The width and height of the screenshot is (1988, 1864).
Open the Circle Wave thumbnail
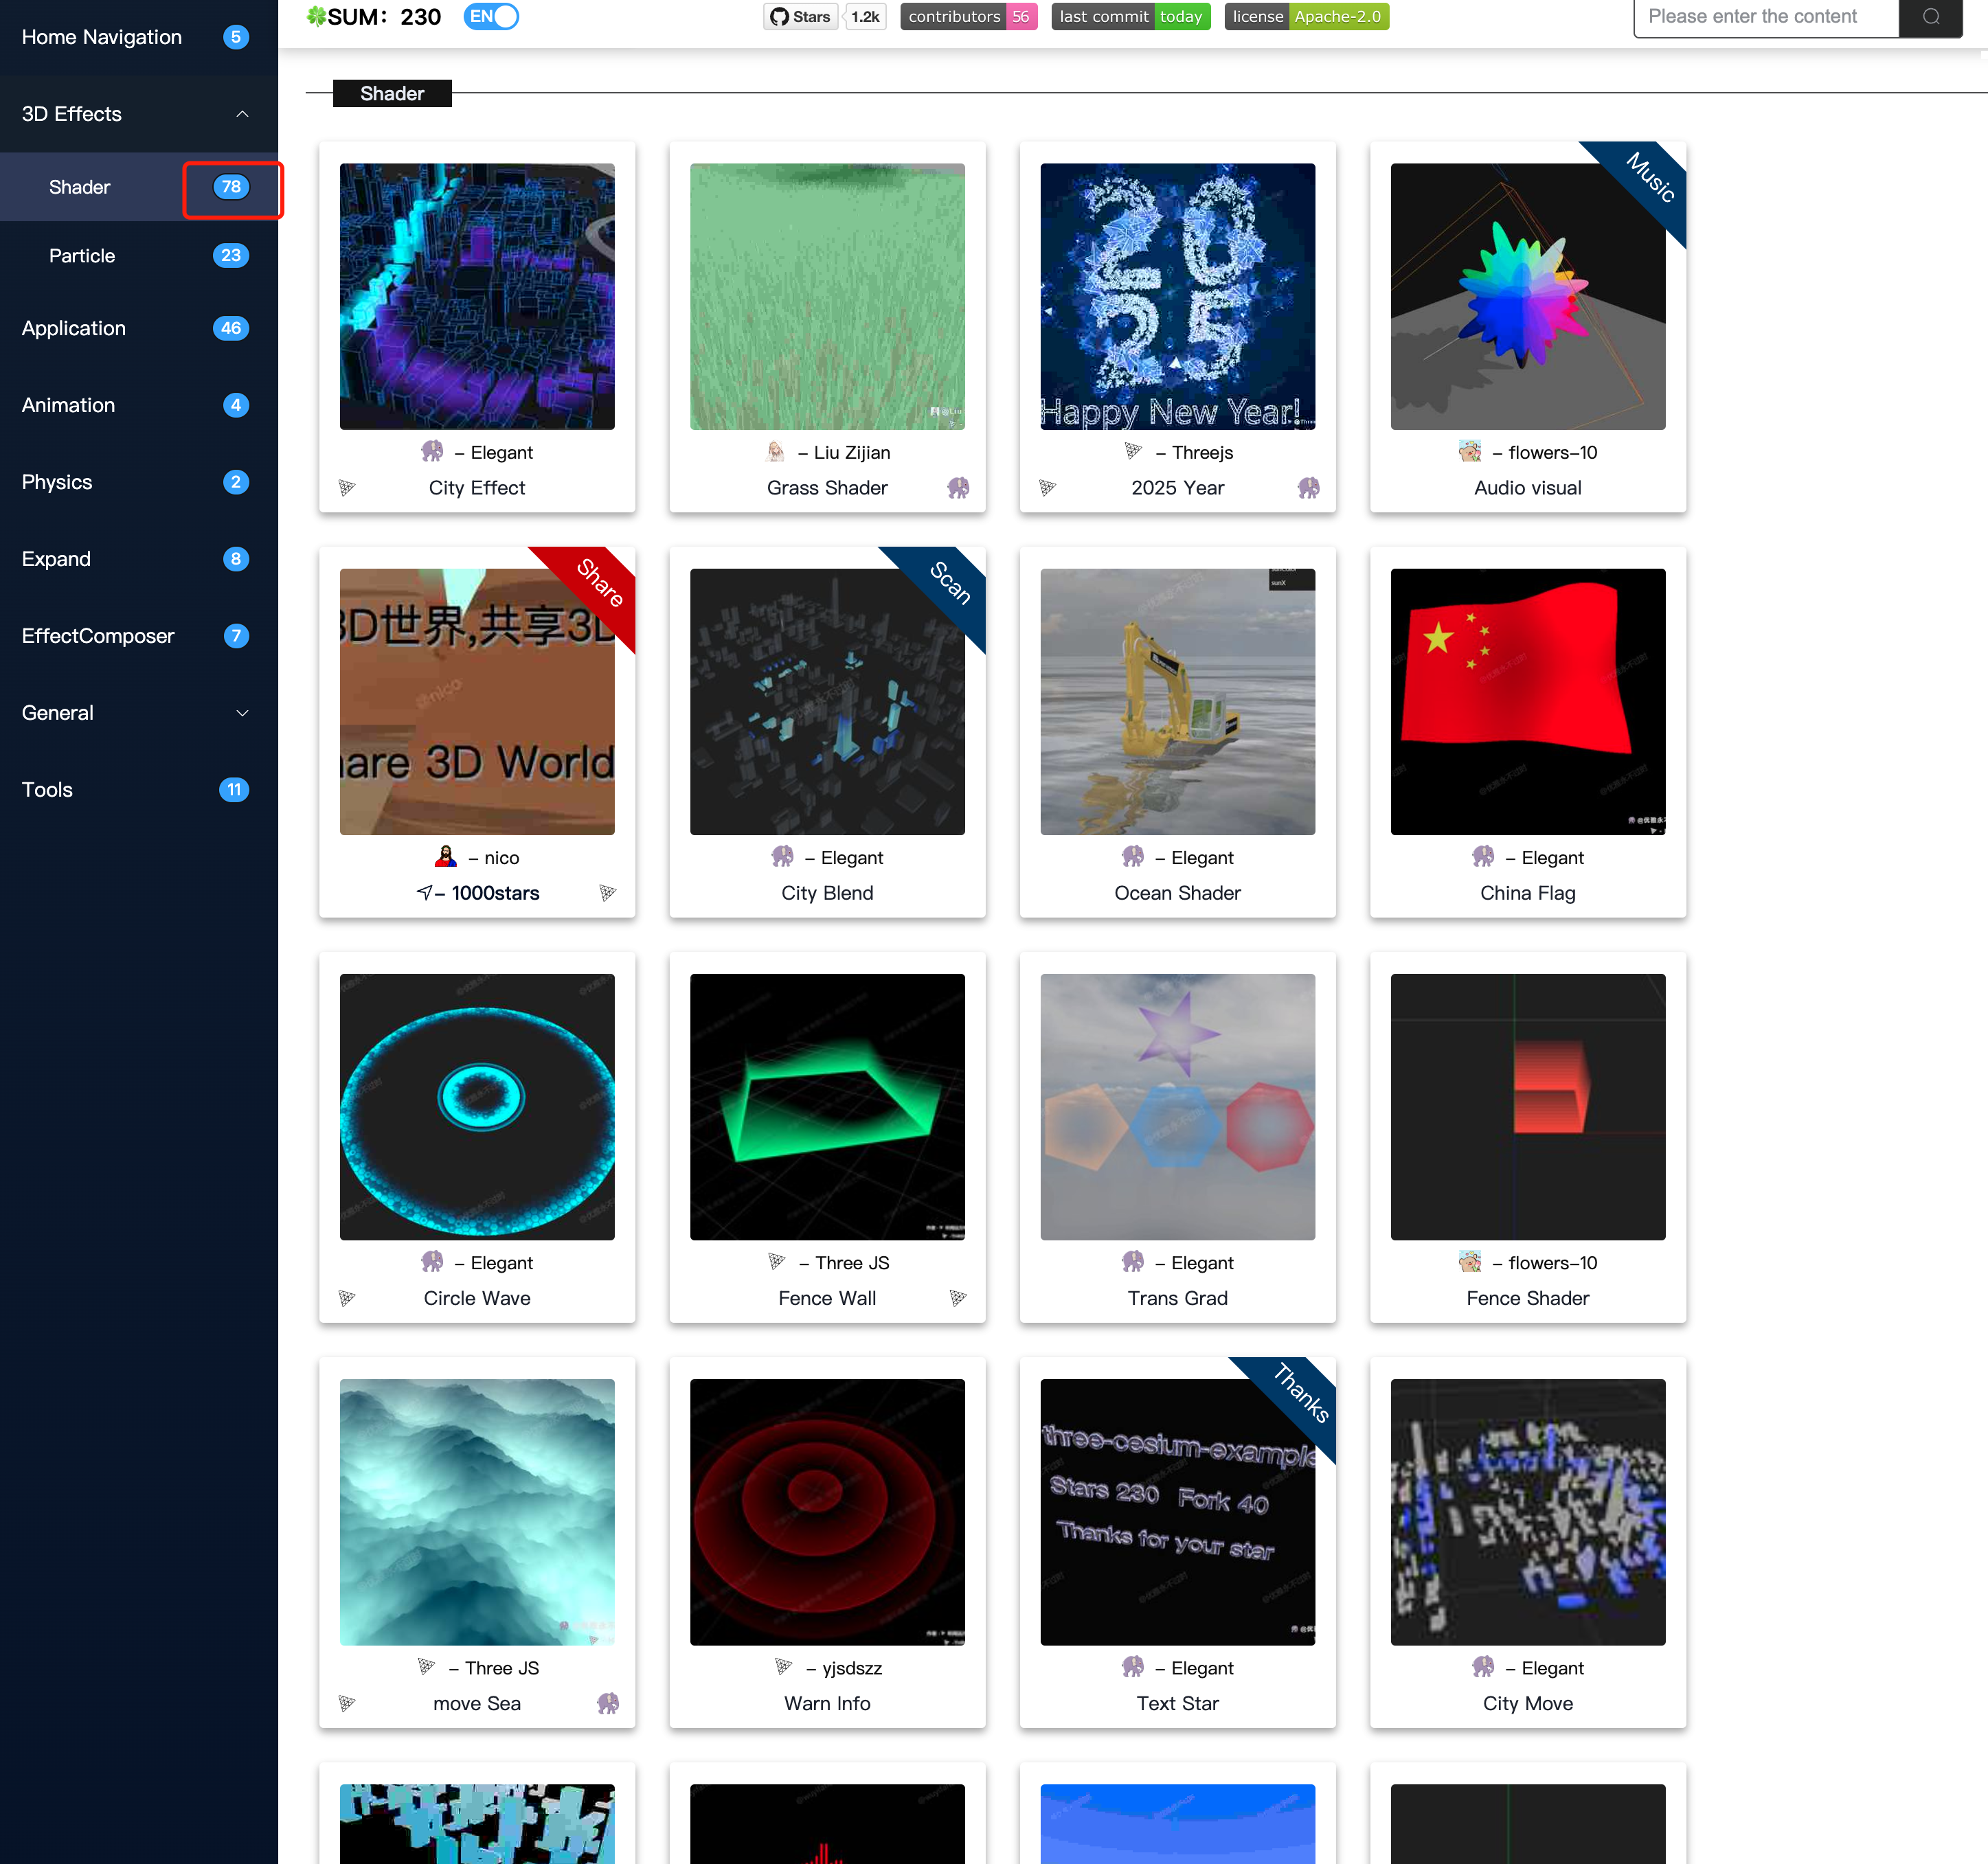477,1107
